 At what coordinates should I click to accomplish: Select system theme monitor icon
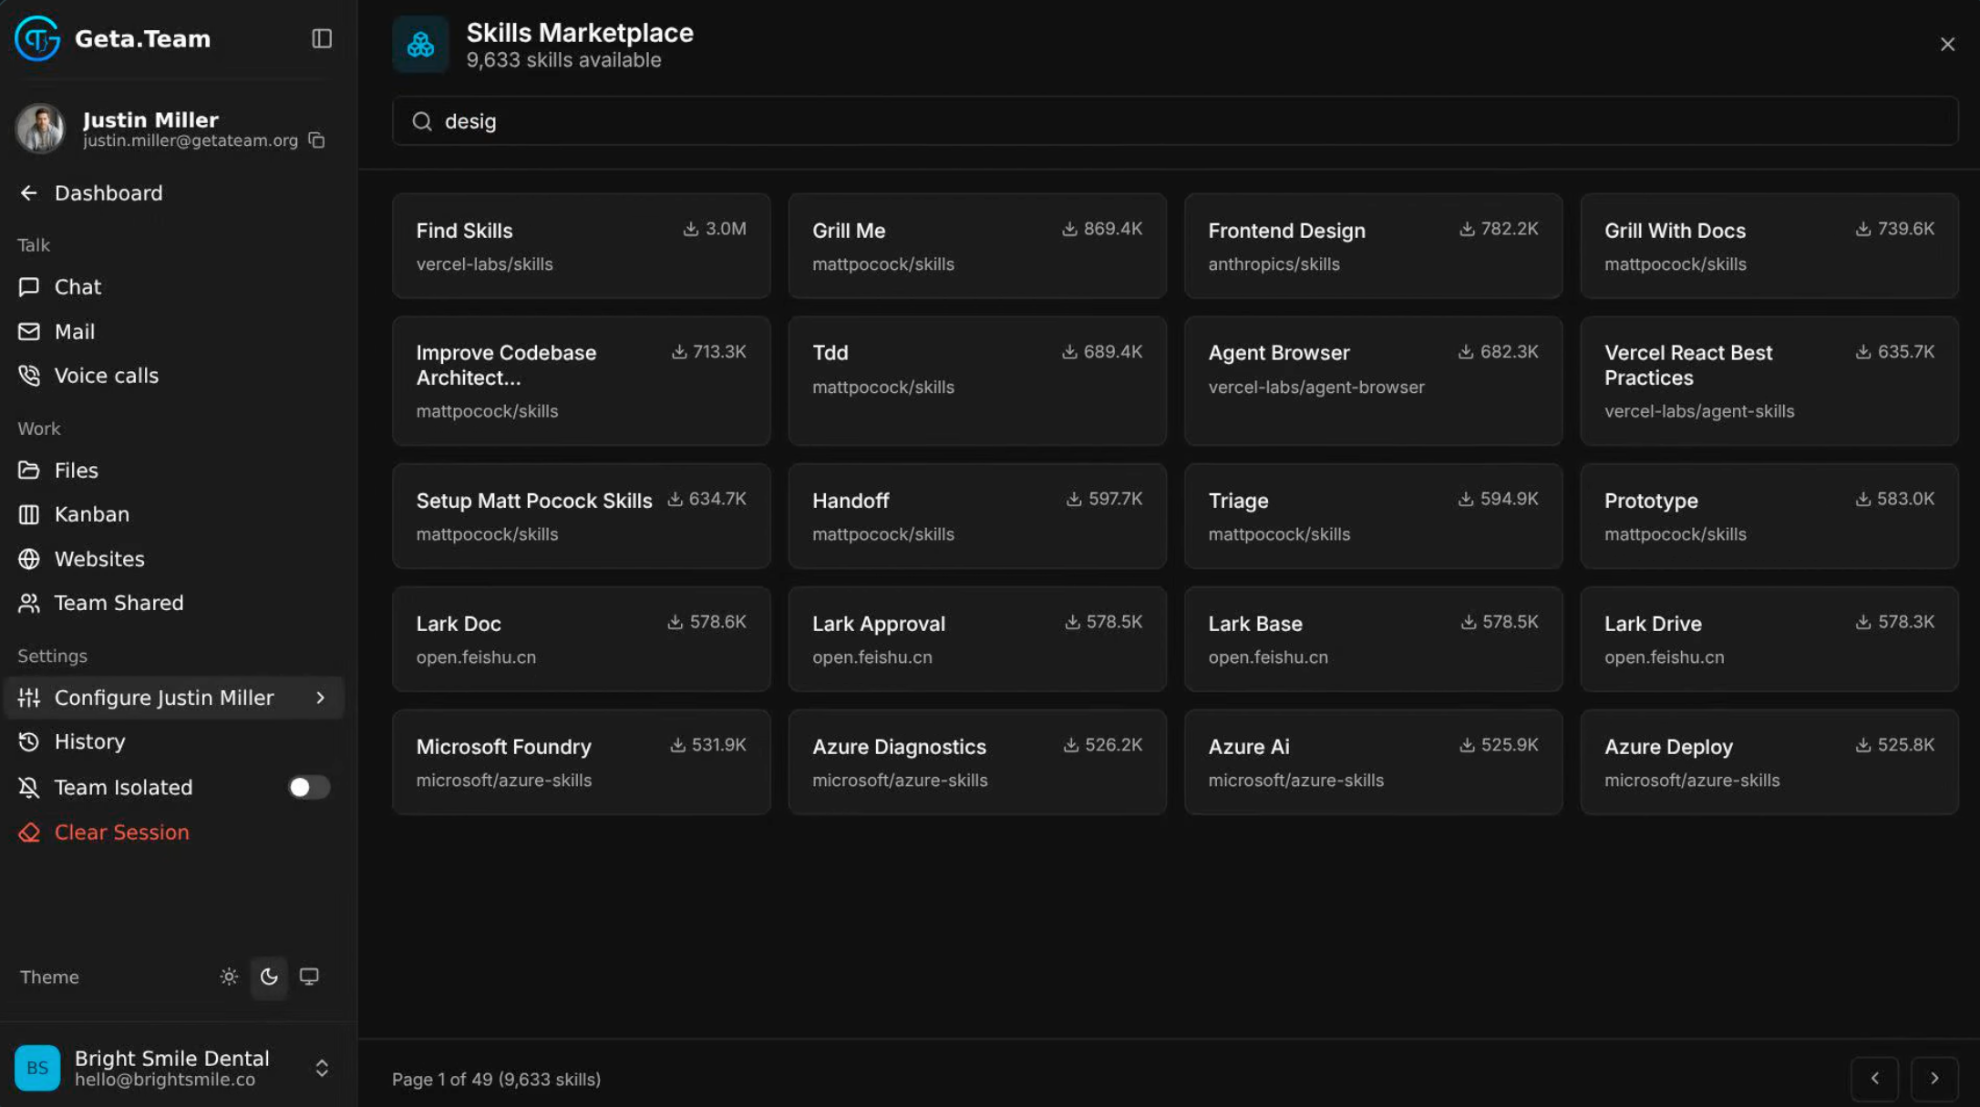pos(309,977)
